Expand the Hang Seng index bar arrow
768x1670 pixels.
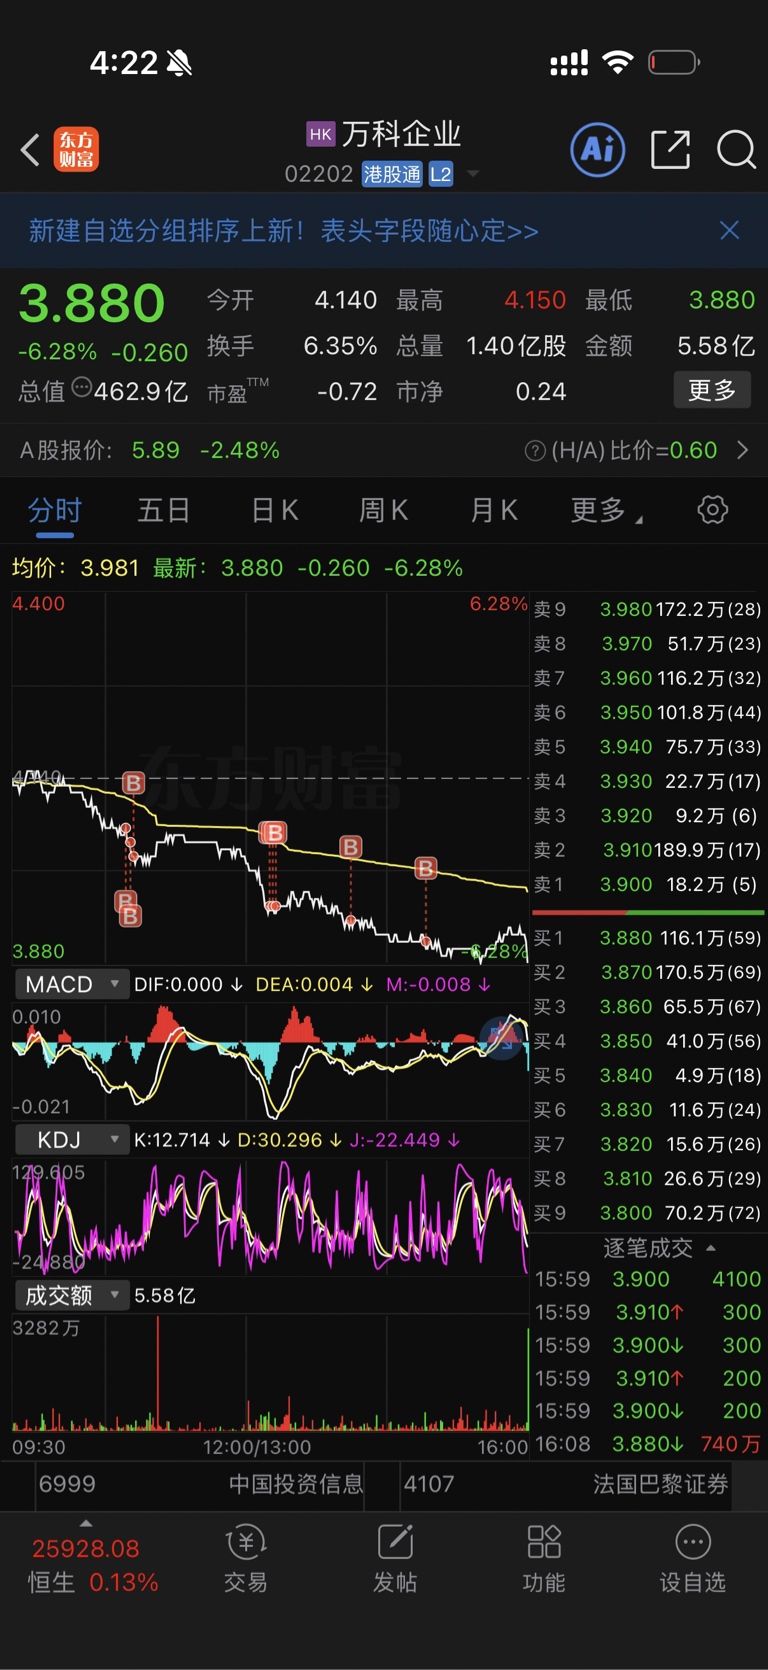pos(86,1523)
